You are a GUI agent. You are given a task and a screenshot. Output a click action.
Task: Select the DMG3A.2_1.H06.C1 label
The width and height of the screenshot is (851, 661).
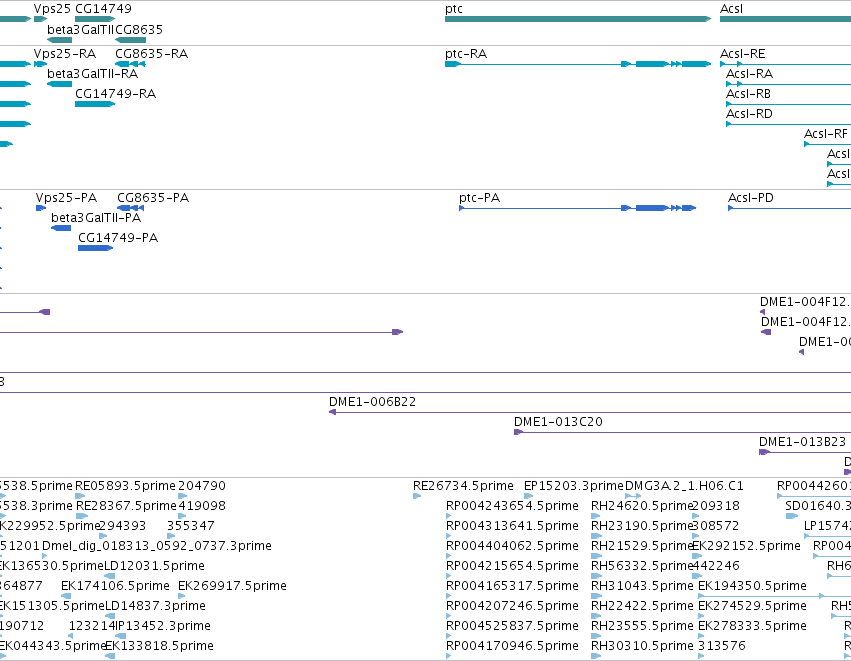(684, 486)
